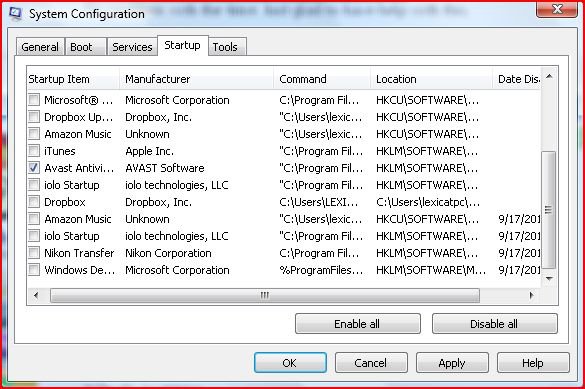Click the %ProgramFiles... command cell
585x389 pixels.
(x=321, y=270)
